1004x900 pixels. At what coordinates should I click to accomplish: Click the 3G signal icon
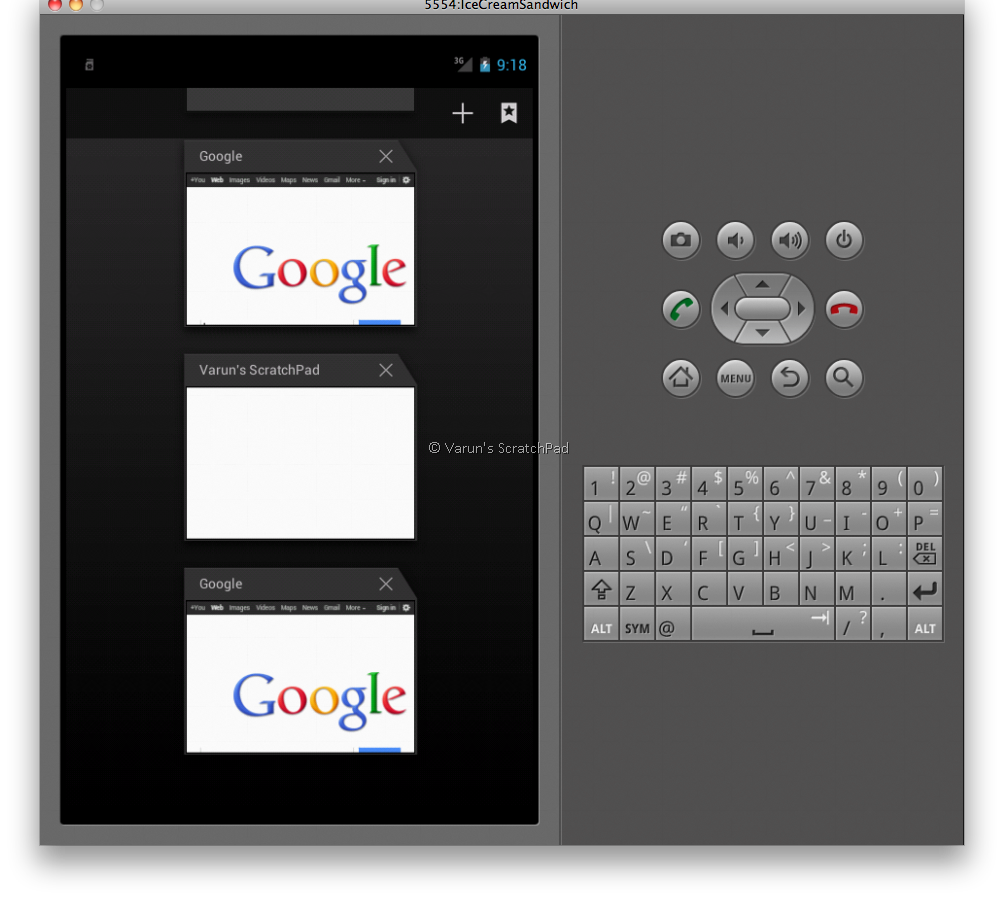[x=463, y=64]
